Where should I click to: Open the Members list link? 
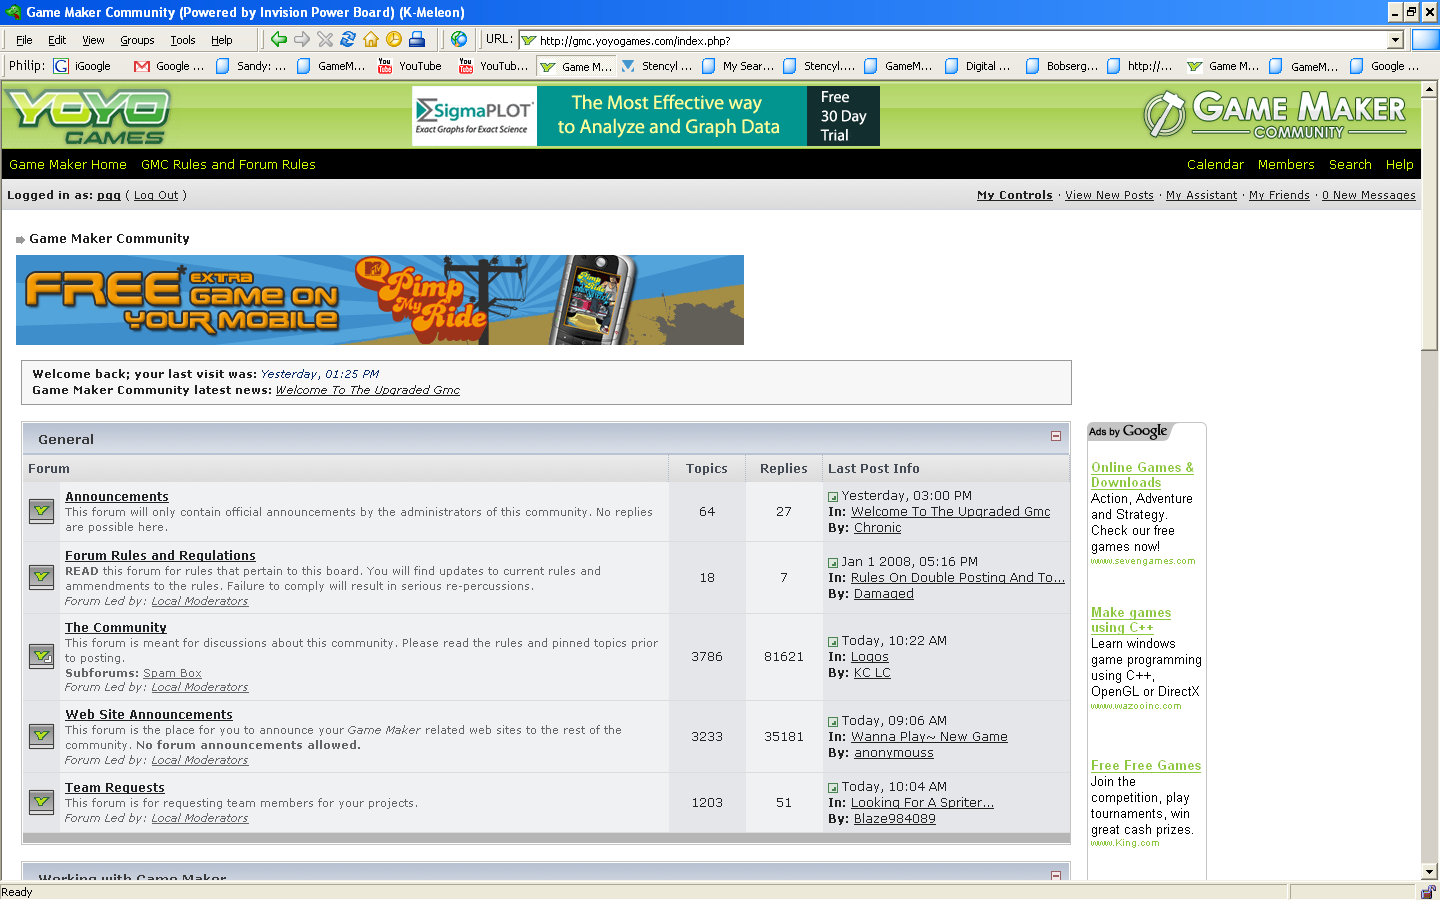tap(1286, 164)
